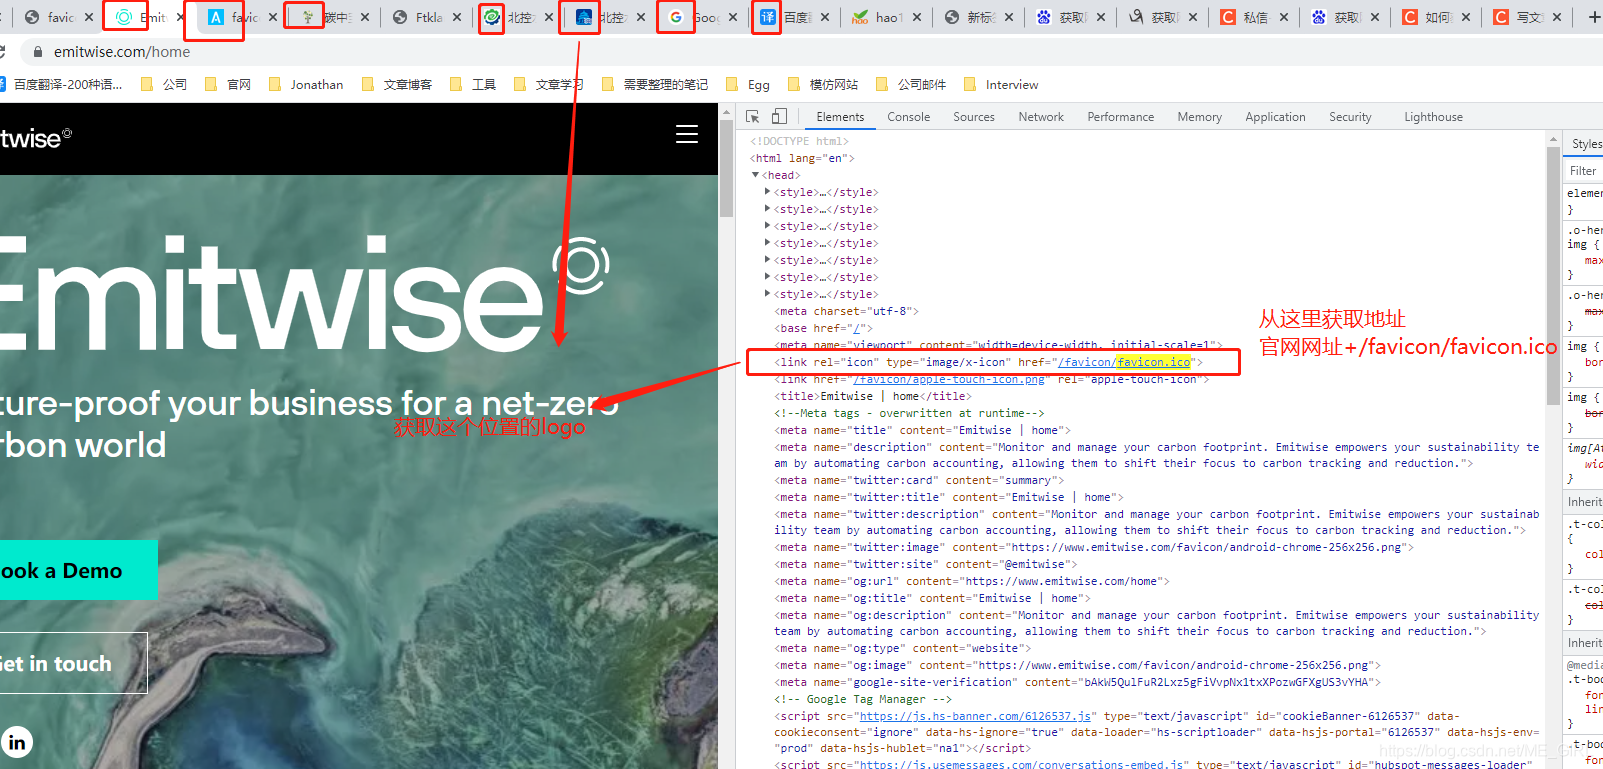Image resolution: width=1603 pixels, height=769 pixels.
Task: Close the Emitwise browser tab
Action: 180,17
